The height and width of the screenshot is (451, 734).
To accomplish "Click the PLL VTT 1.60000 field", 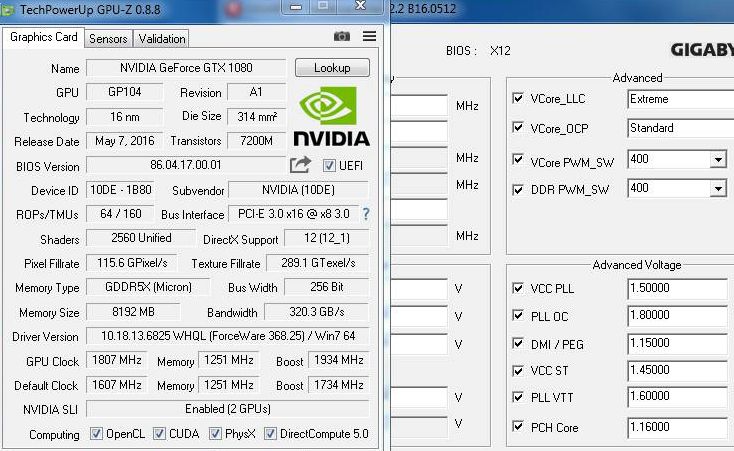I will point(677,397).
